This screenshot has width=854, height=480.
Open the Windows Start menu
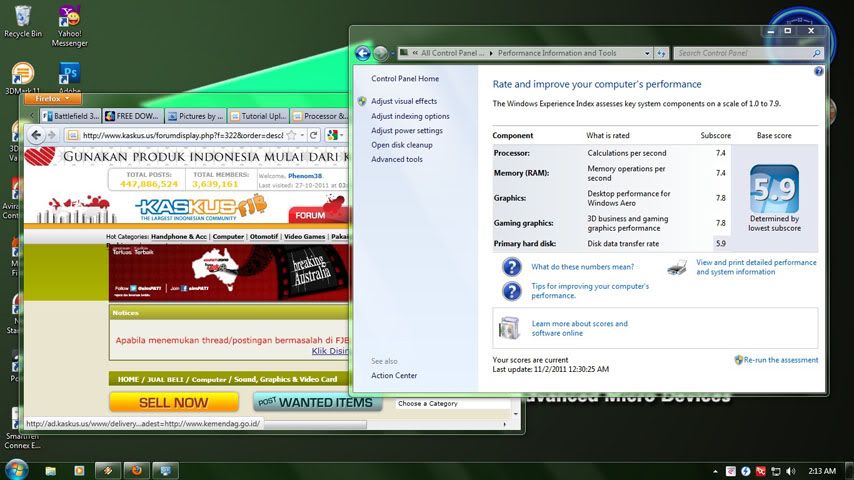pyautogui.click(x=16, y=470)
